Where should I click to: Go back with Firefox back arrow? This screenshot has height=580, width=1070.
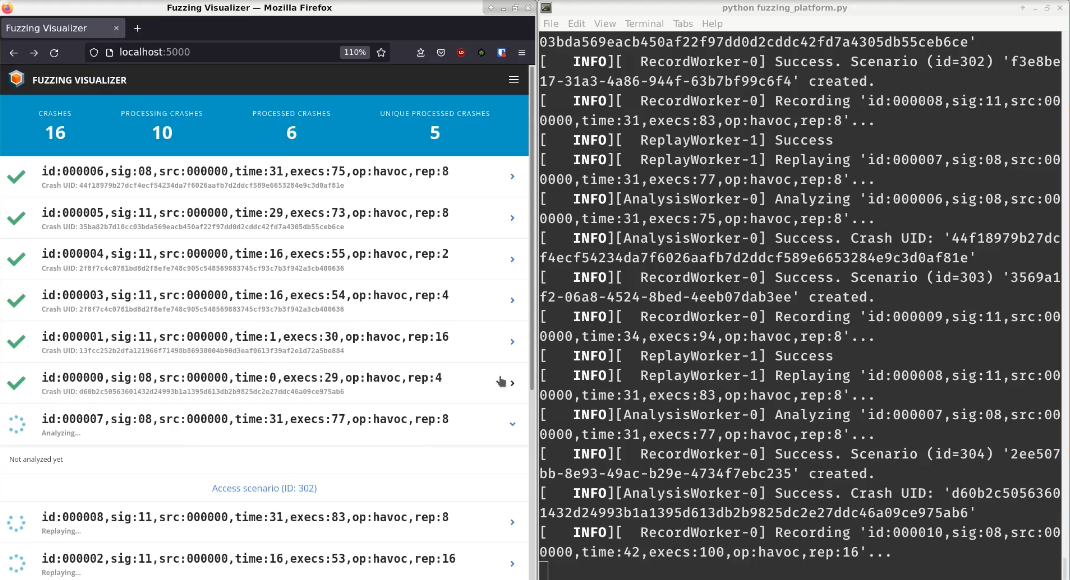click(14, 53)
